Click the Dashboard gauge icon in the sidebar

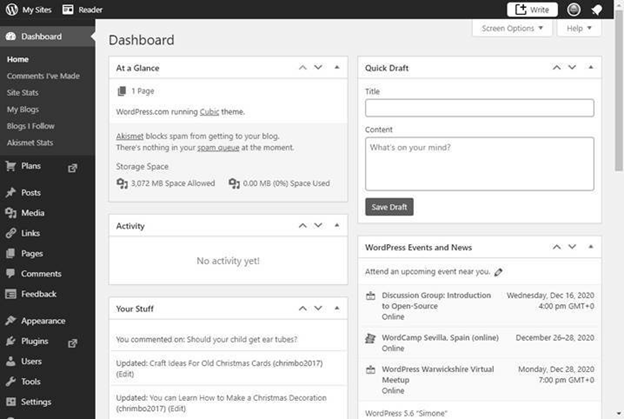tap(11, 37)
